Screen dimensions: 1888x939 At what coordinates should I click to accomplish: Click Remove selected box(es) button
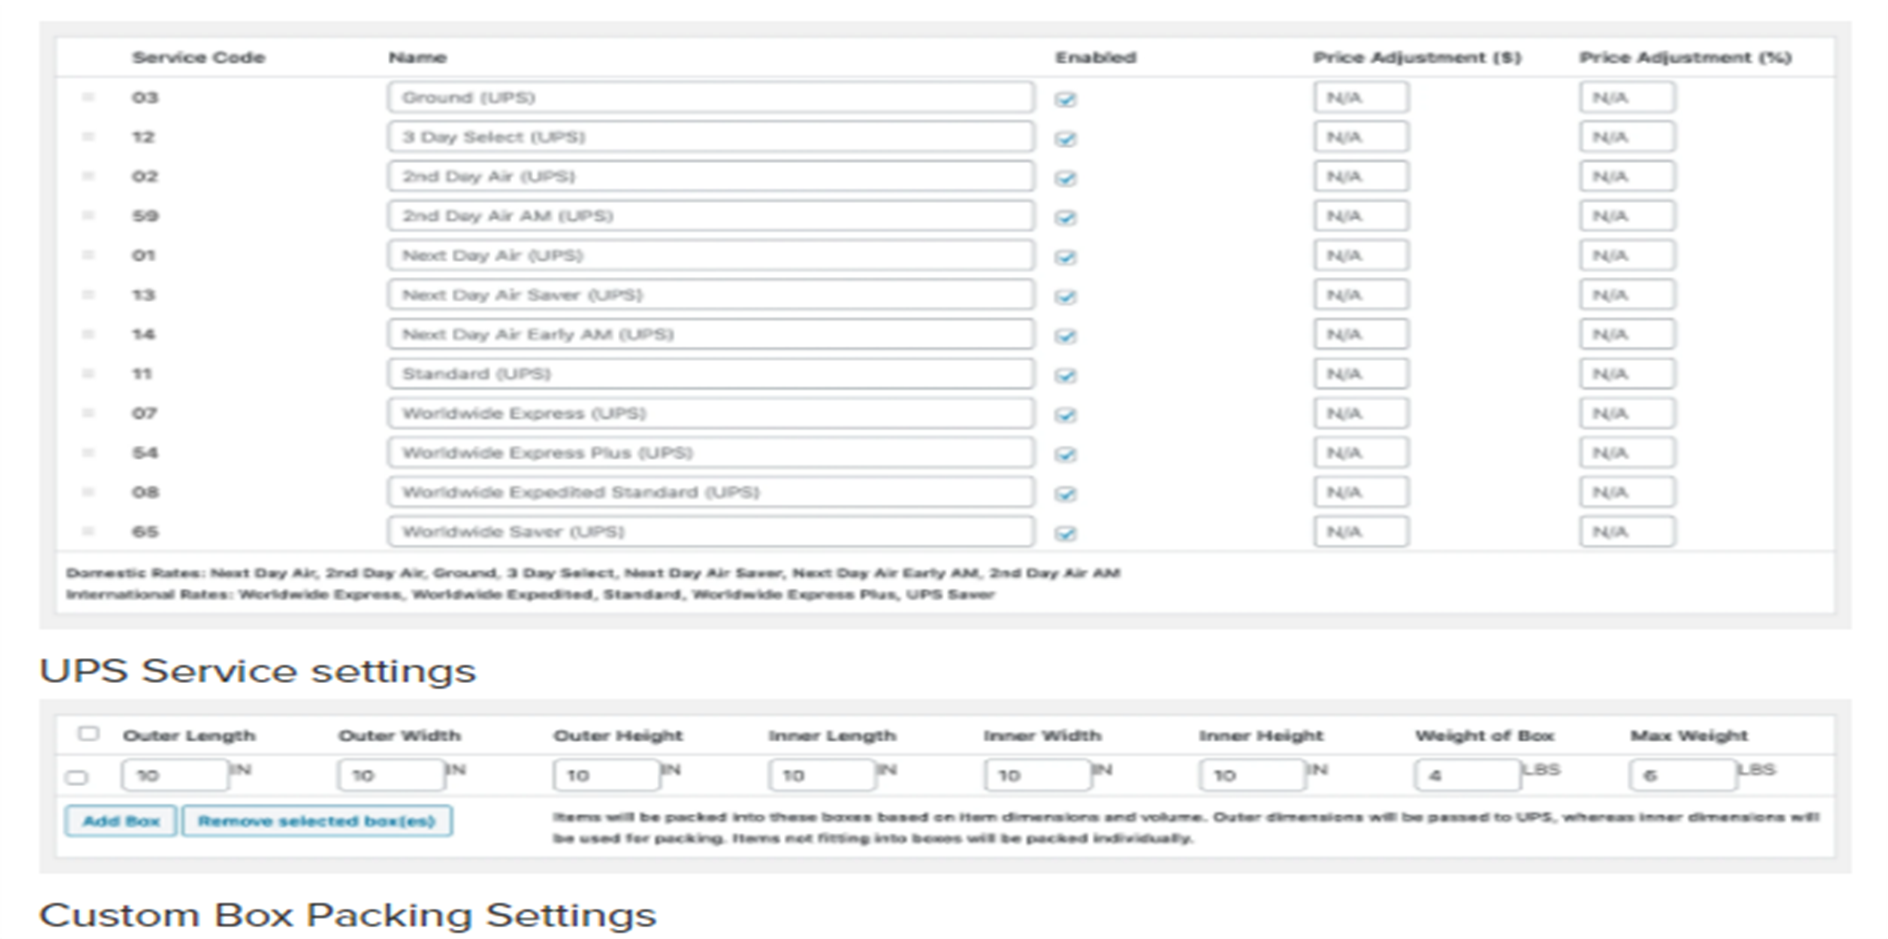click(316, 821)
